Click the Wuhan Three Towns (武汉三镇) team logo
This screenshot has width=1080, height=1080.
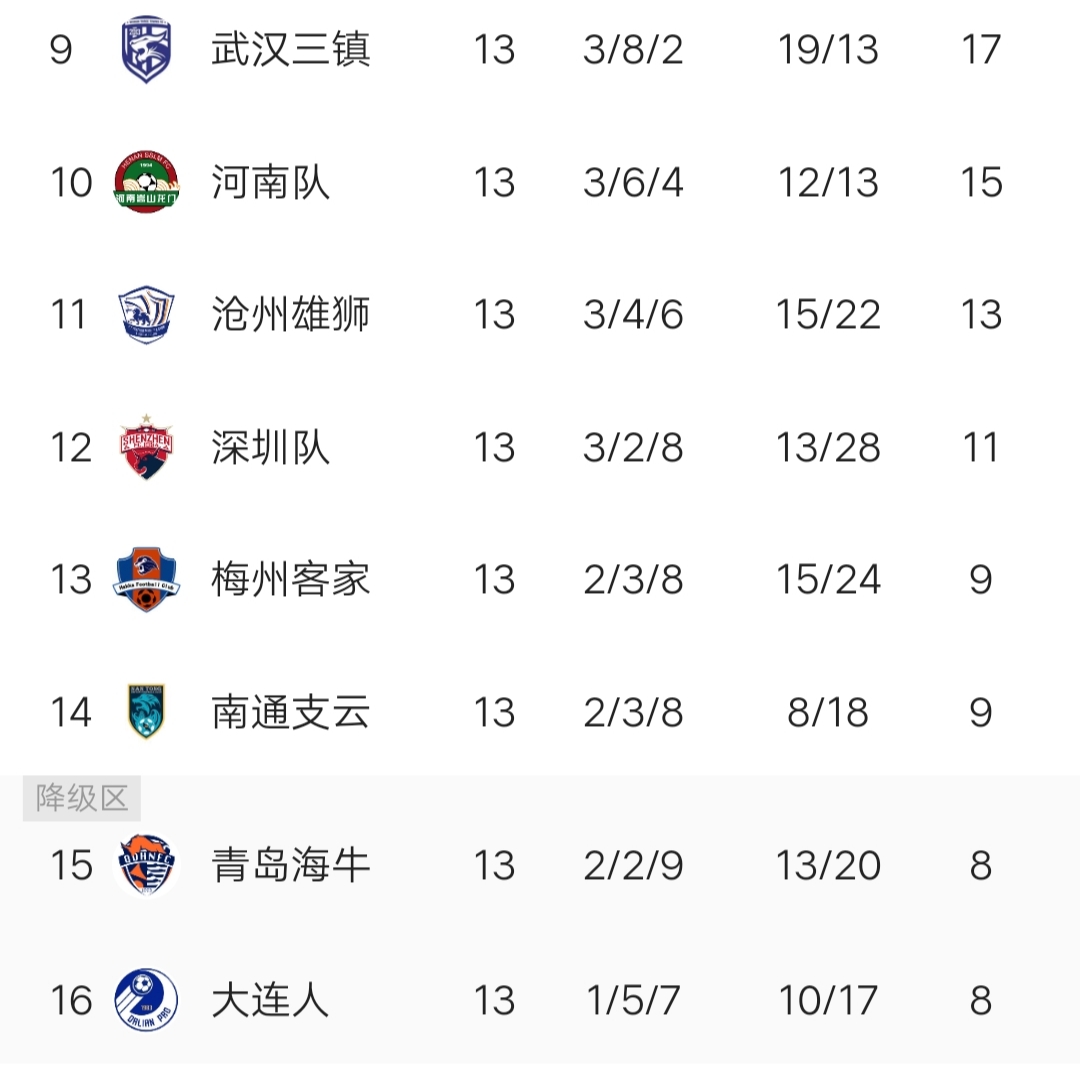coord(146,49)
